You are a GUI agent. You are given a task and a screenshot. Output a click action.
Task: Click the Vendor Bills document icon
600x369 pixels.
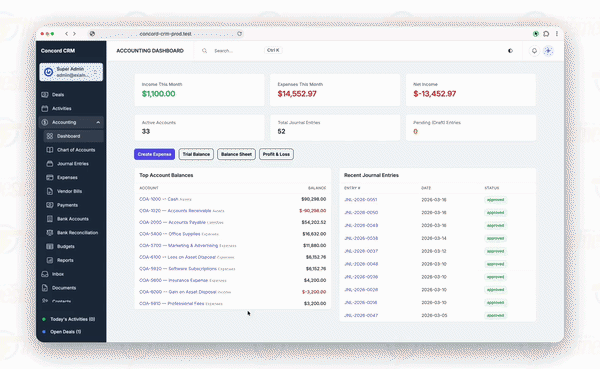[50, 191]
